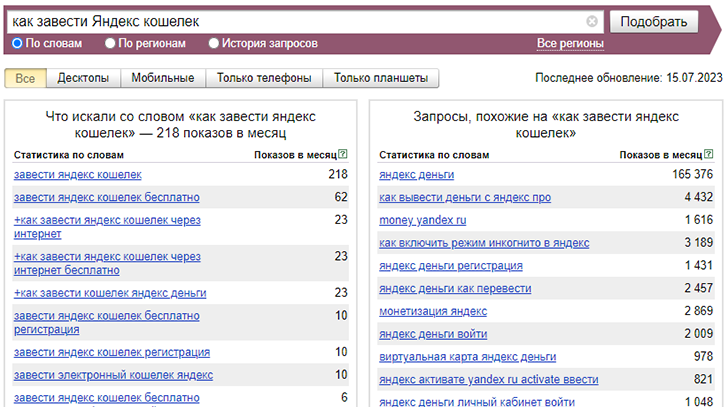Viewport: 728px width, 407px height.
Task: Click the 62 impressions value
Action: (341, 197)
